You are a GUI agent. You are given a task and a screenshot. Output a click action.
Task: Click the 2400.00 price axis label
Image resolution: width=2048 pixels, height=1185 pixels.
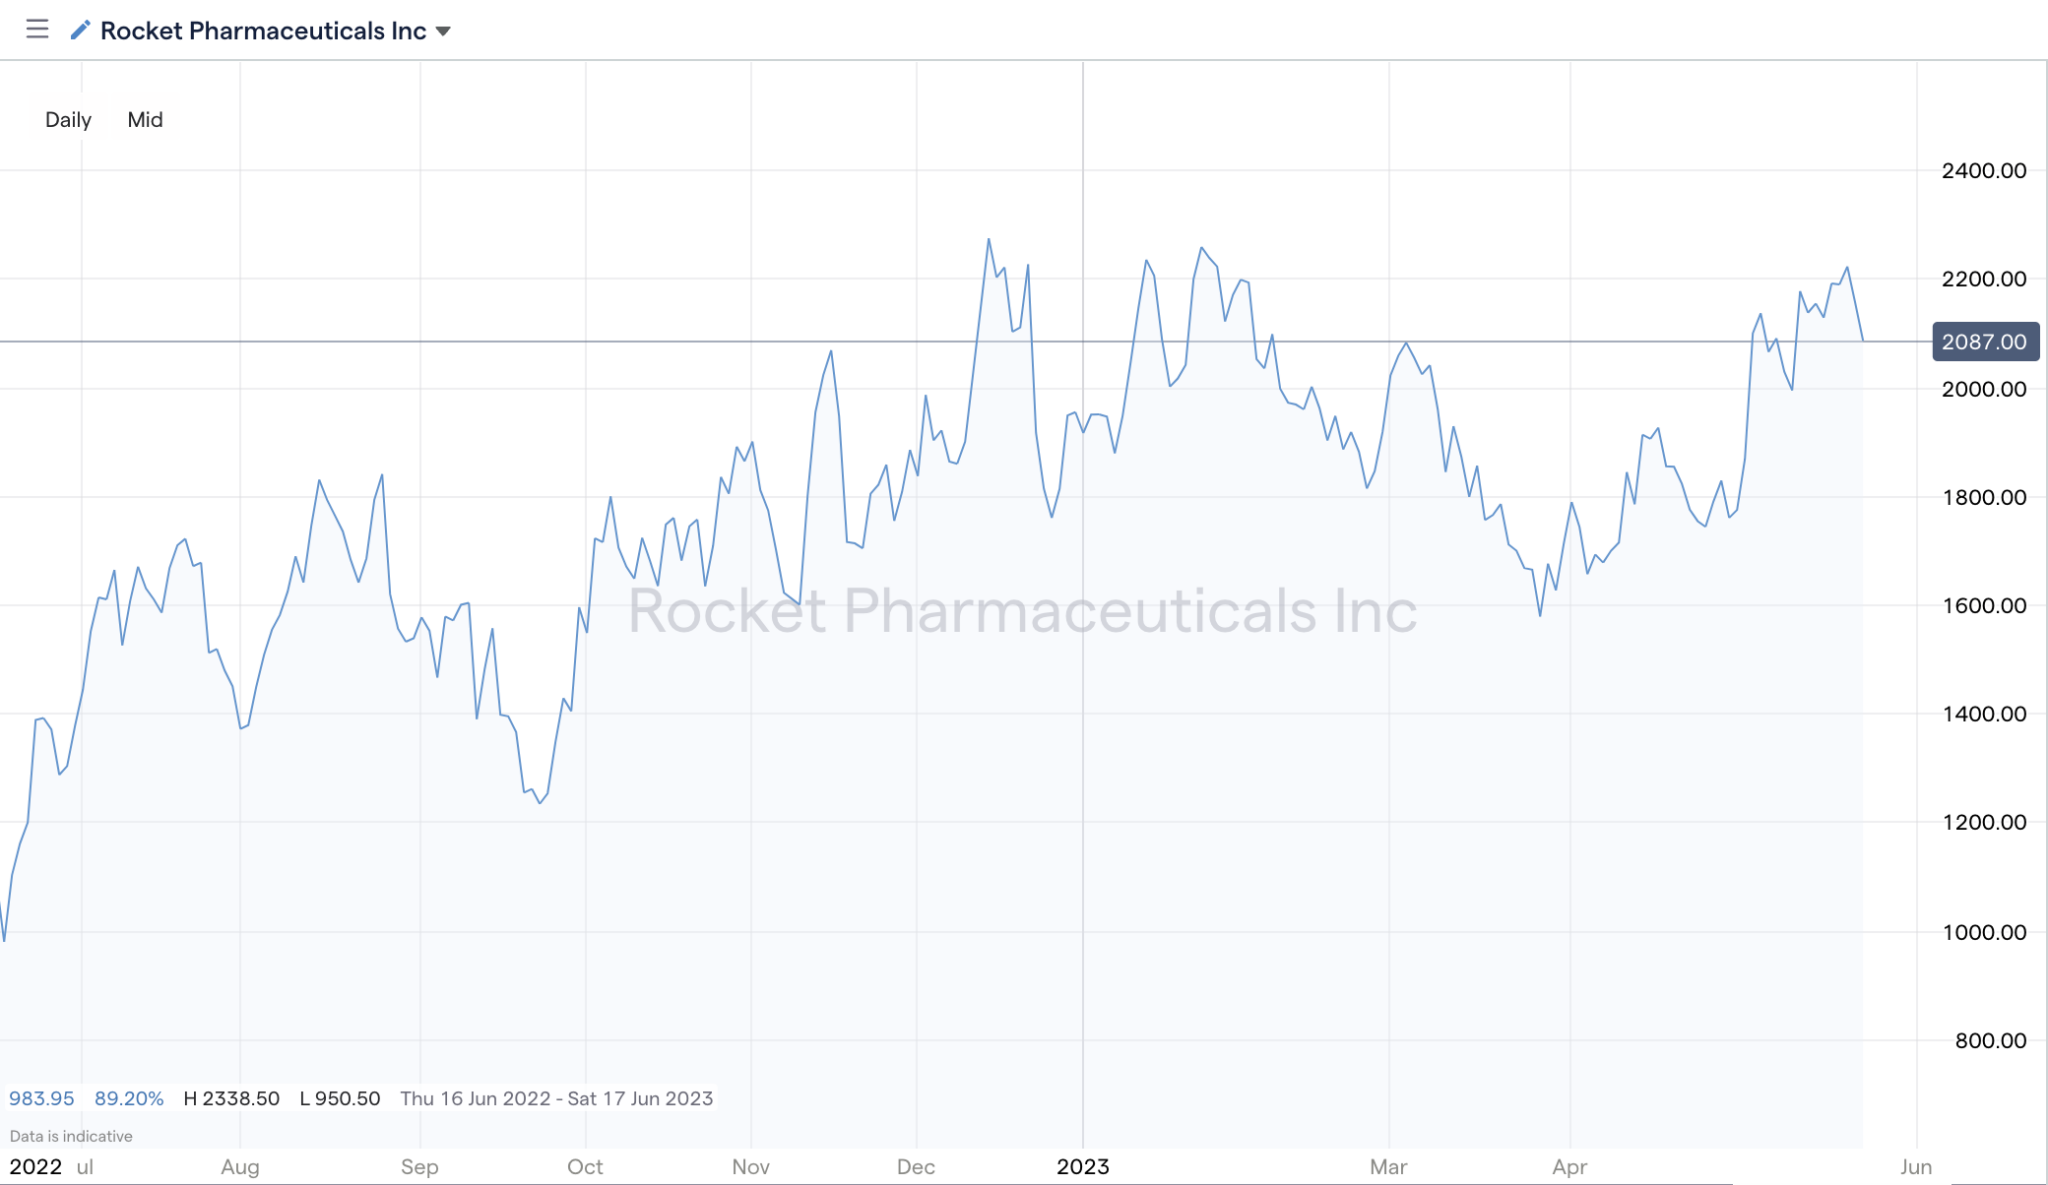(x=1984, y=171)
